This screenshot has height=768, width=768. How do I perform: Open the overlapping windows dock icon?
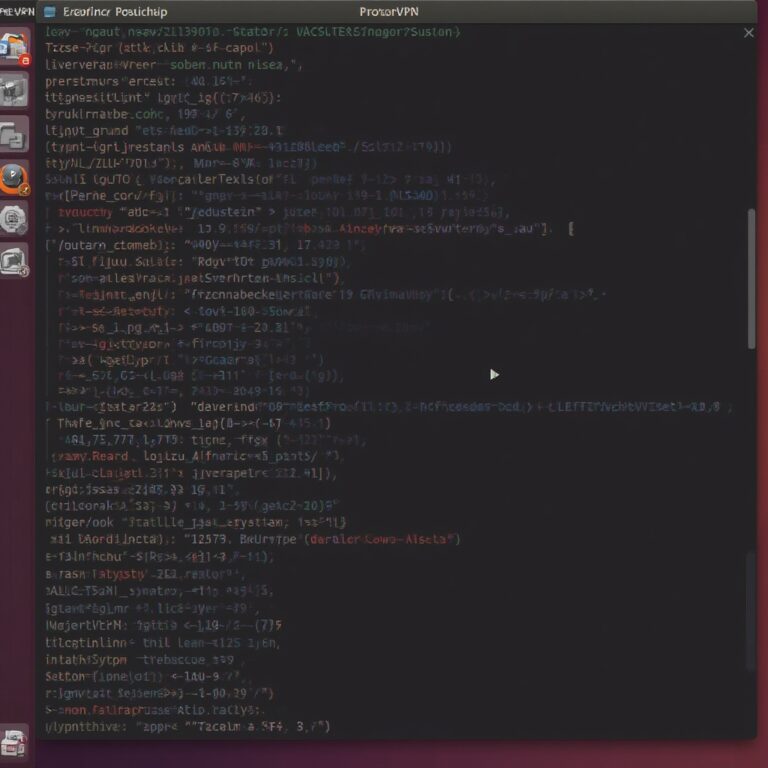pos(14,134)
